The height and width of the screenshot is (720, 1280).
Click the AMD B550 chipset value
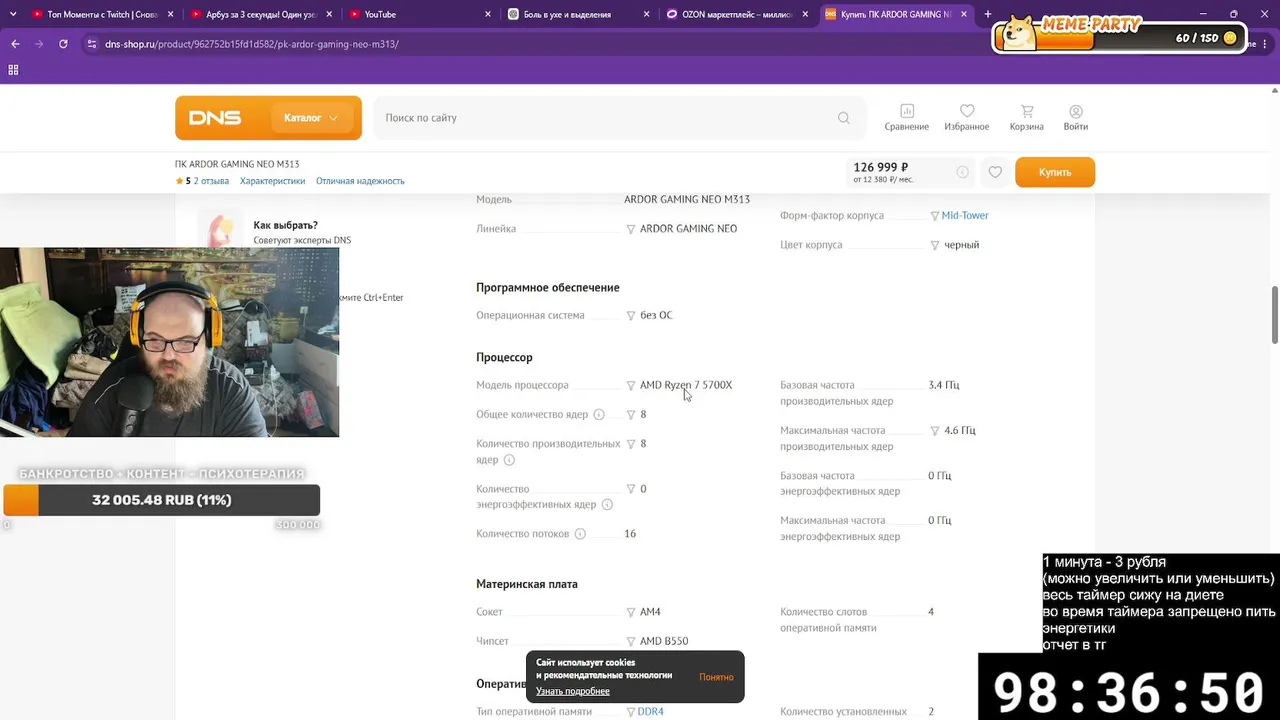pyautogui.click(x=664, y=641)
